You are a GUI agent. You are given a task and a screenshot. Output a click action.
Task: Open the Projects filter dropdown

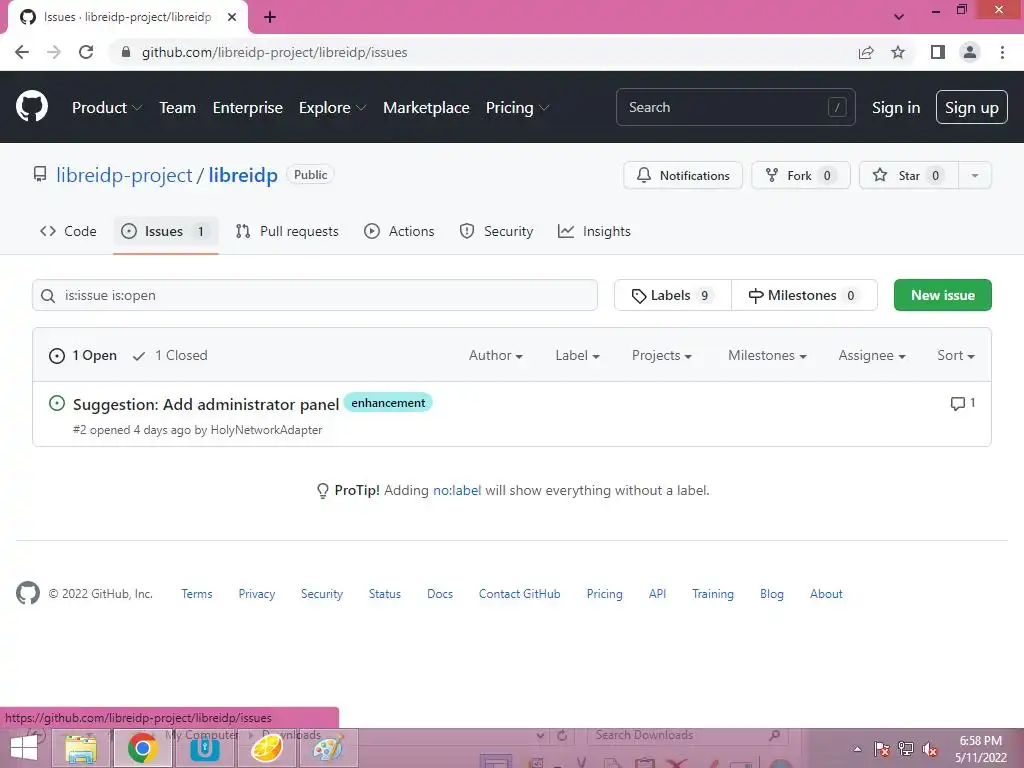662,355
